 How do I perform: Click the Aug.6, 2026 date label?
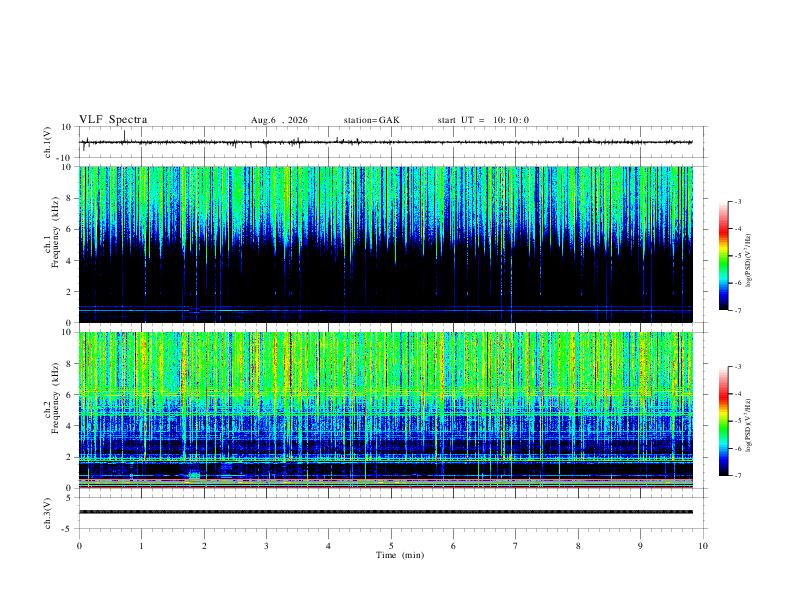click(279, 120)
